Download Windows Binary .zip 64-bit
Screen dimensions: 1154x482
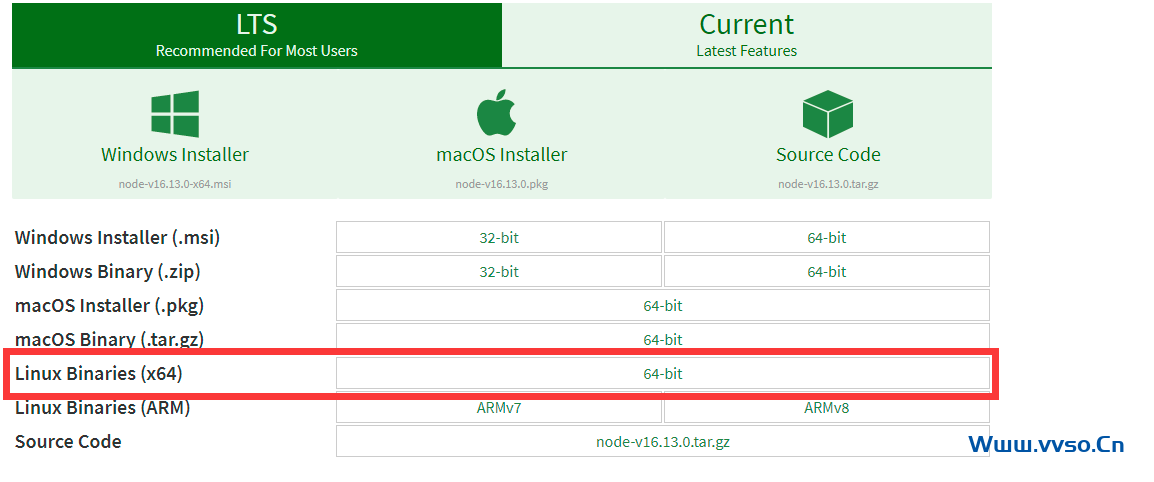(826, 272)
